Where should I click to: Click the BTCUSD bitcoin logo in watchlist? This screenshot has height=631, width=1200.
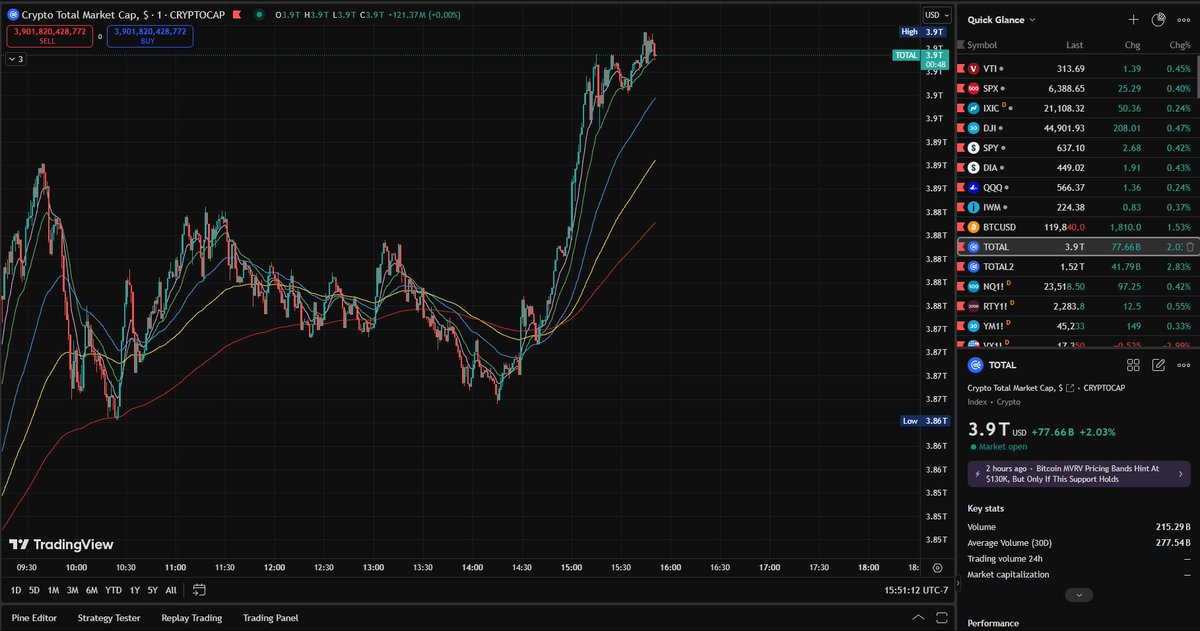pos(974,227)
